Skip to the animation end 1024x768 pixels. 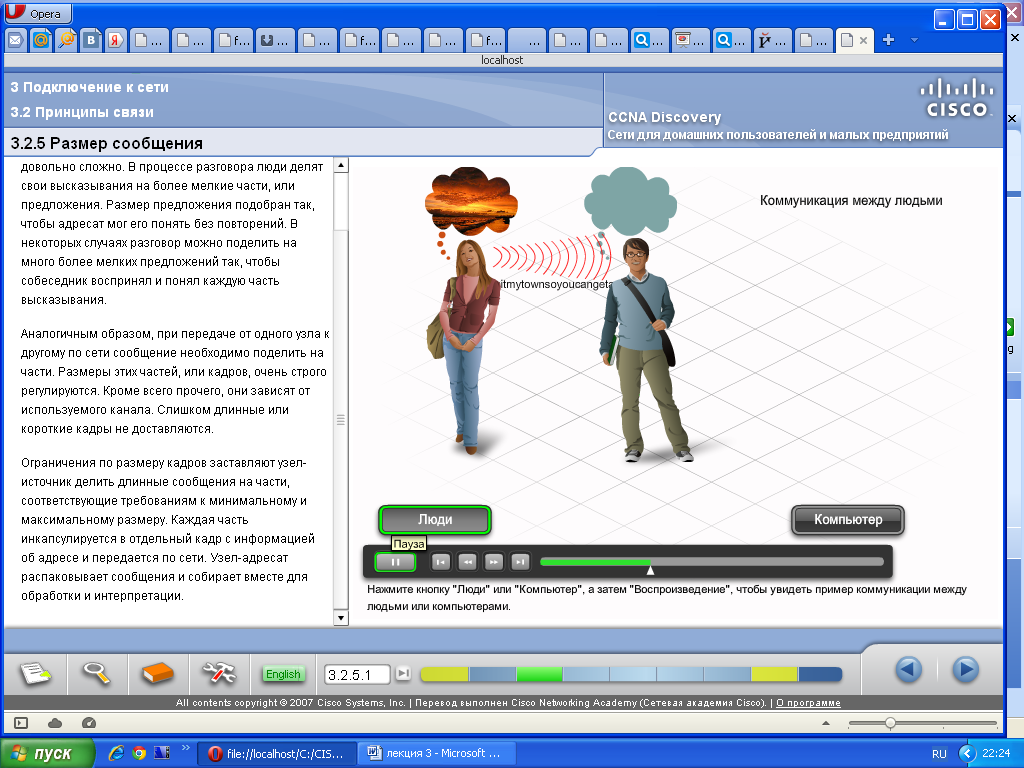point(520,562)
